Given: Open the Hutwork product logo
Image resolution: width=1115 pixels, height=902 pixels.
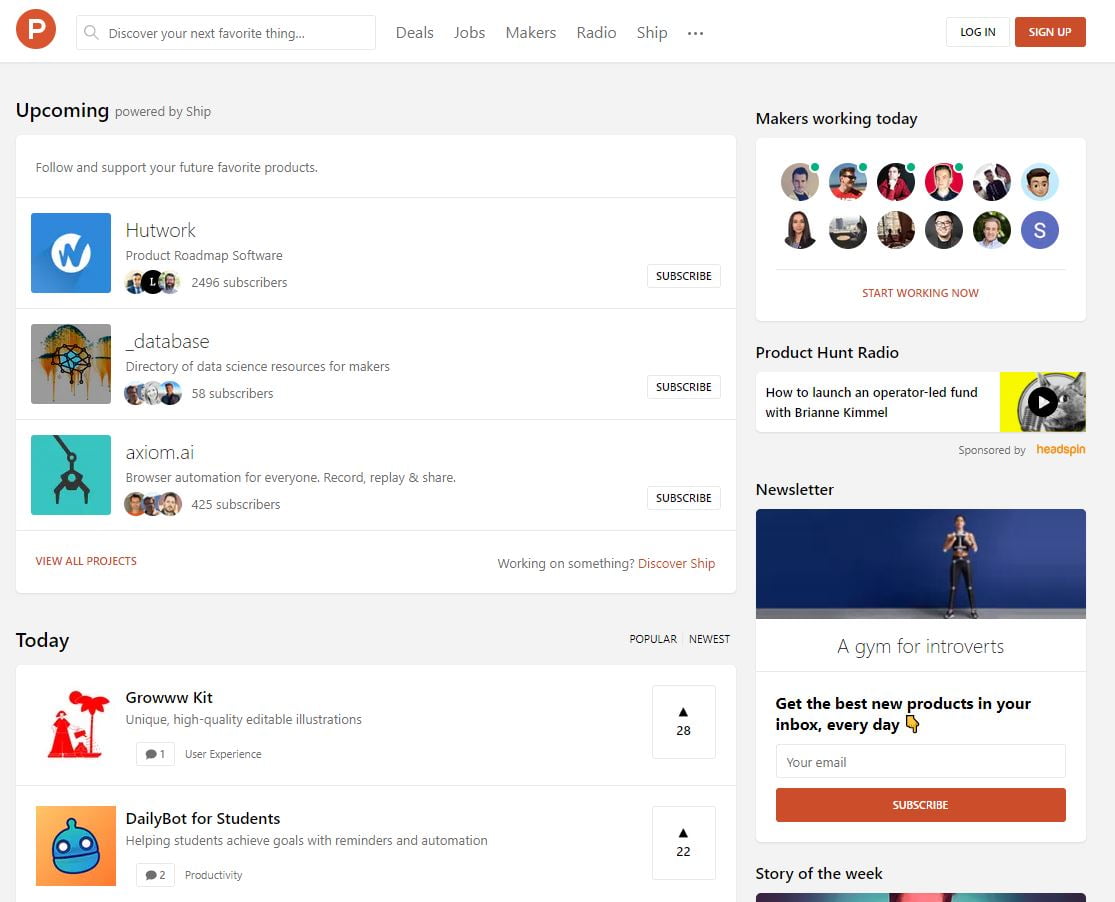Looking at the screenshot, I should point(71,253).
